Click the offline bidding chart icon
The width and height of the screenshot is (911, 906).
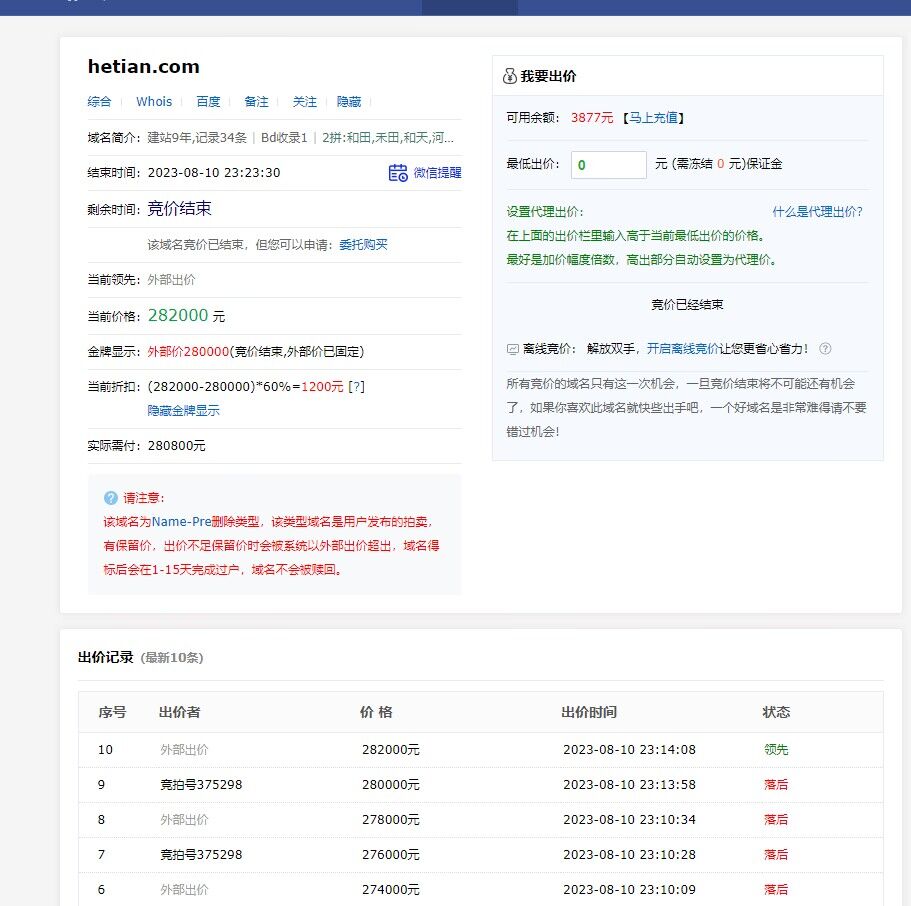tap(512, 349)
